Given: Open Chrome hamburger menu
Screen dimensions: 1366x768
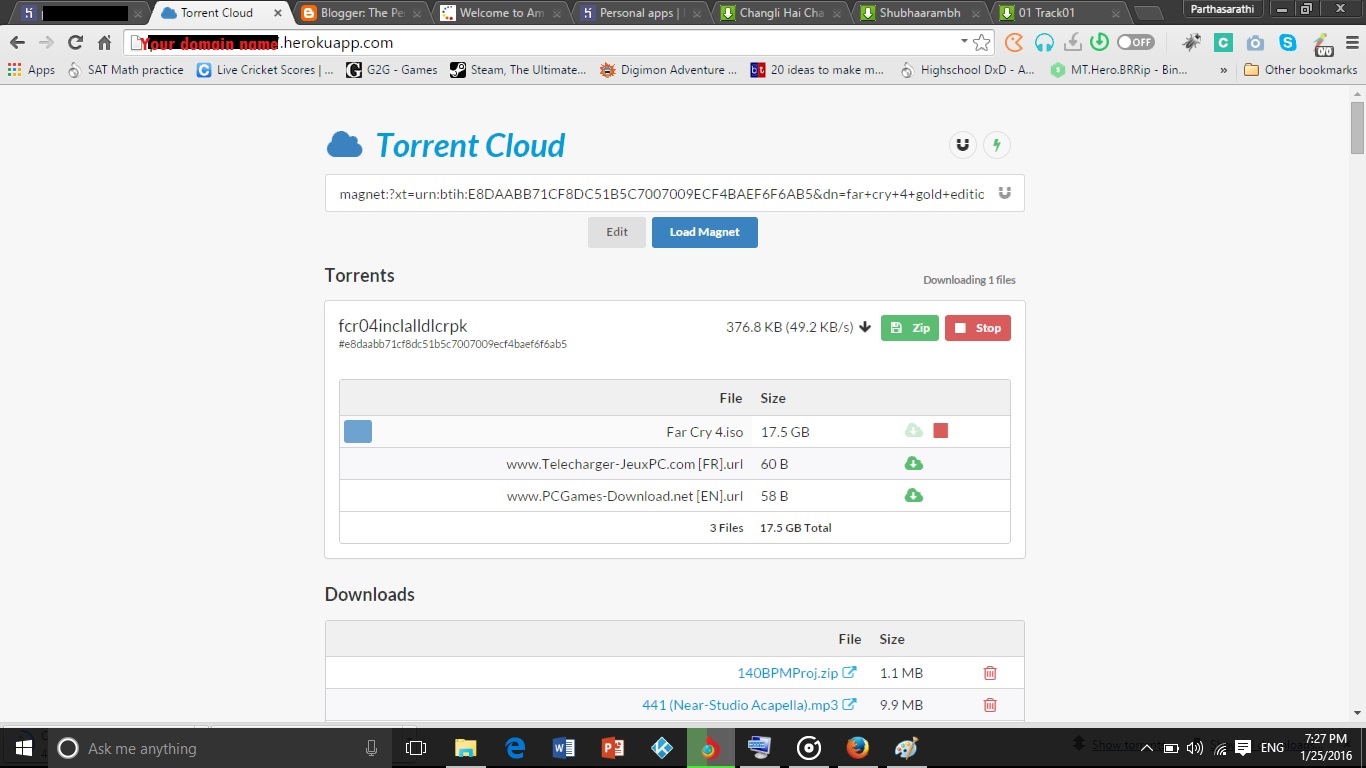Looking at the screenshot, I should 1351,42.
